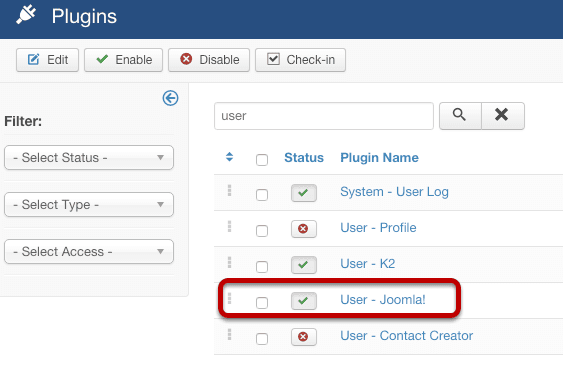This screenshot has width=563, height=370.
Task: Check the User - Profile checkbox
Action: point(262,231)
